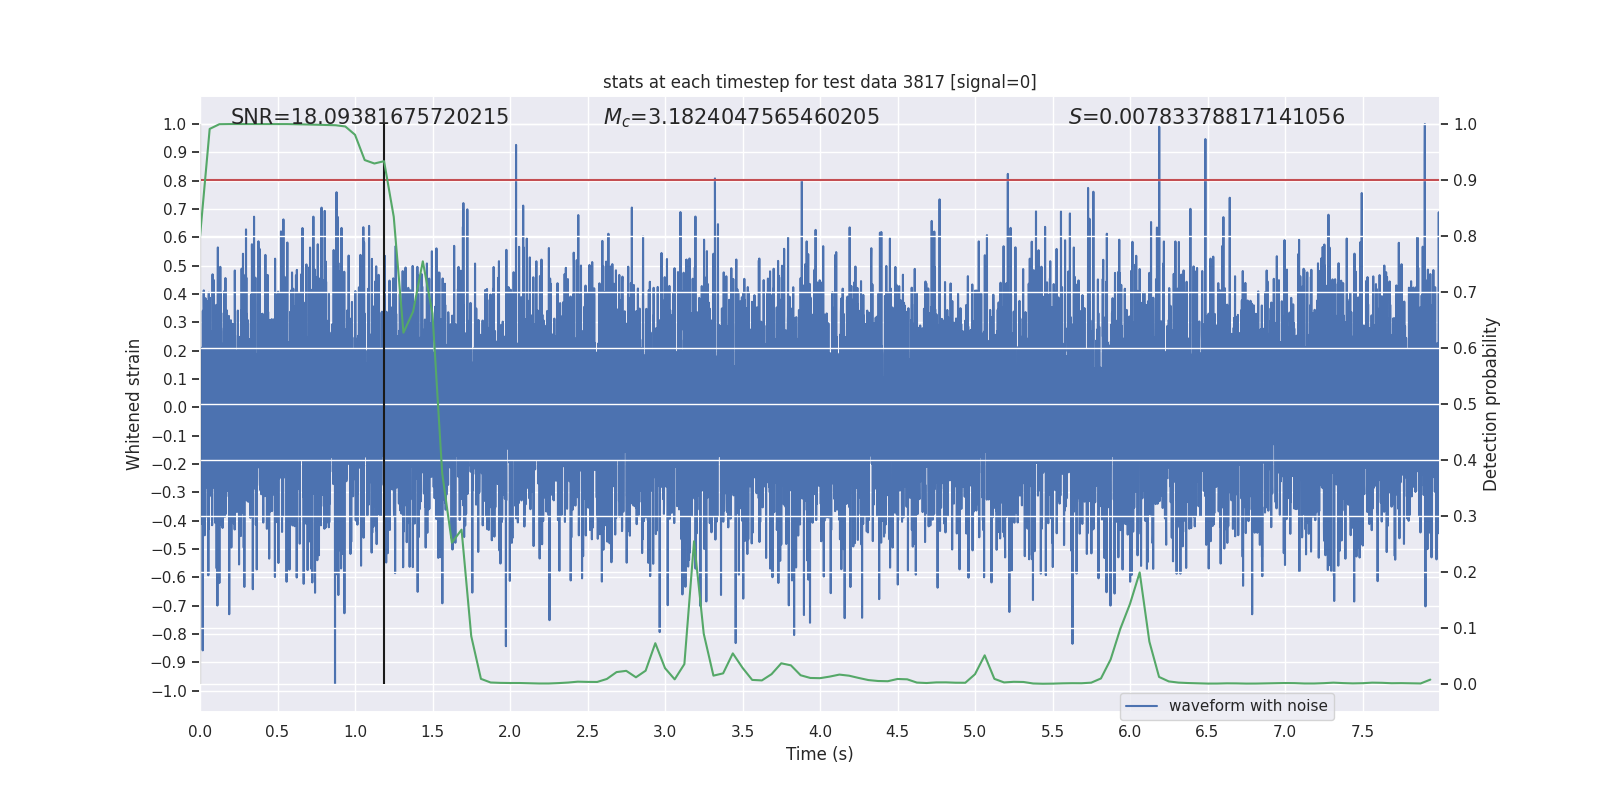
Task: Click the 3.0 tick on the time axis
Action: tap(665, 731)
